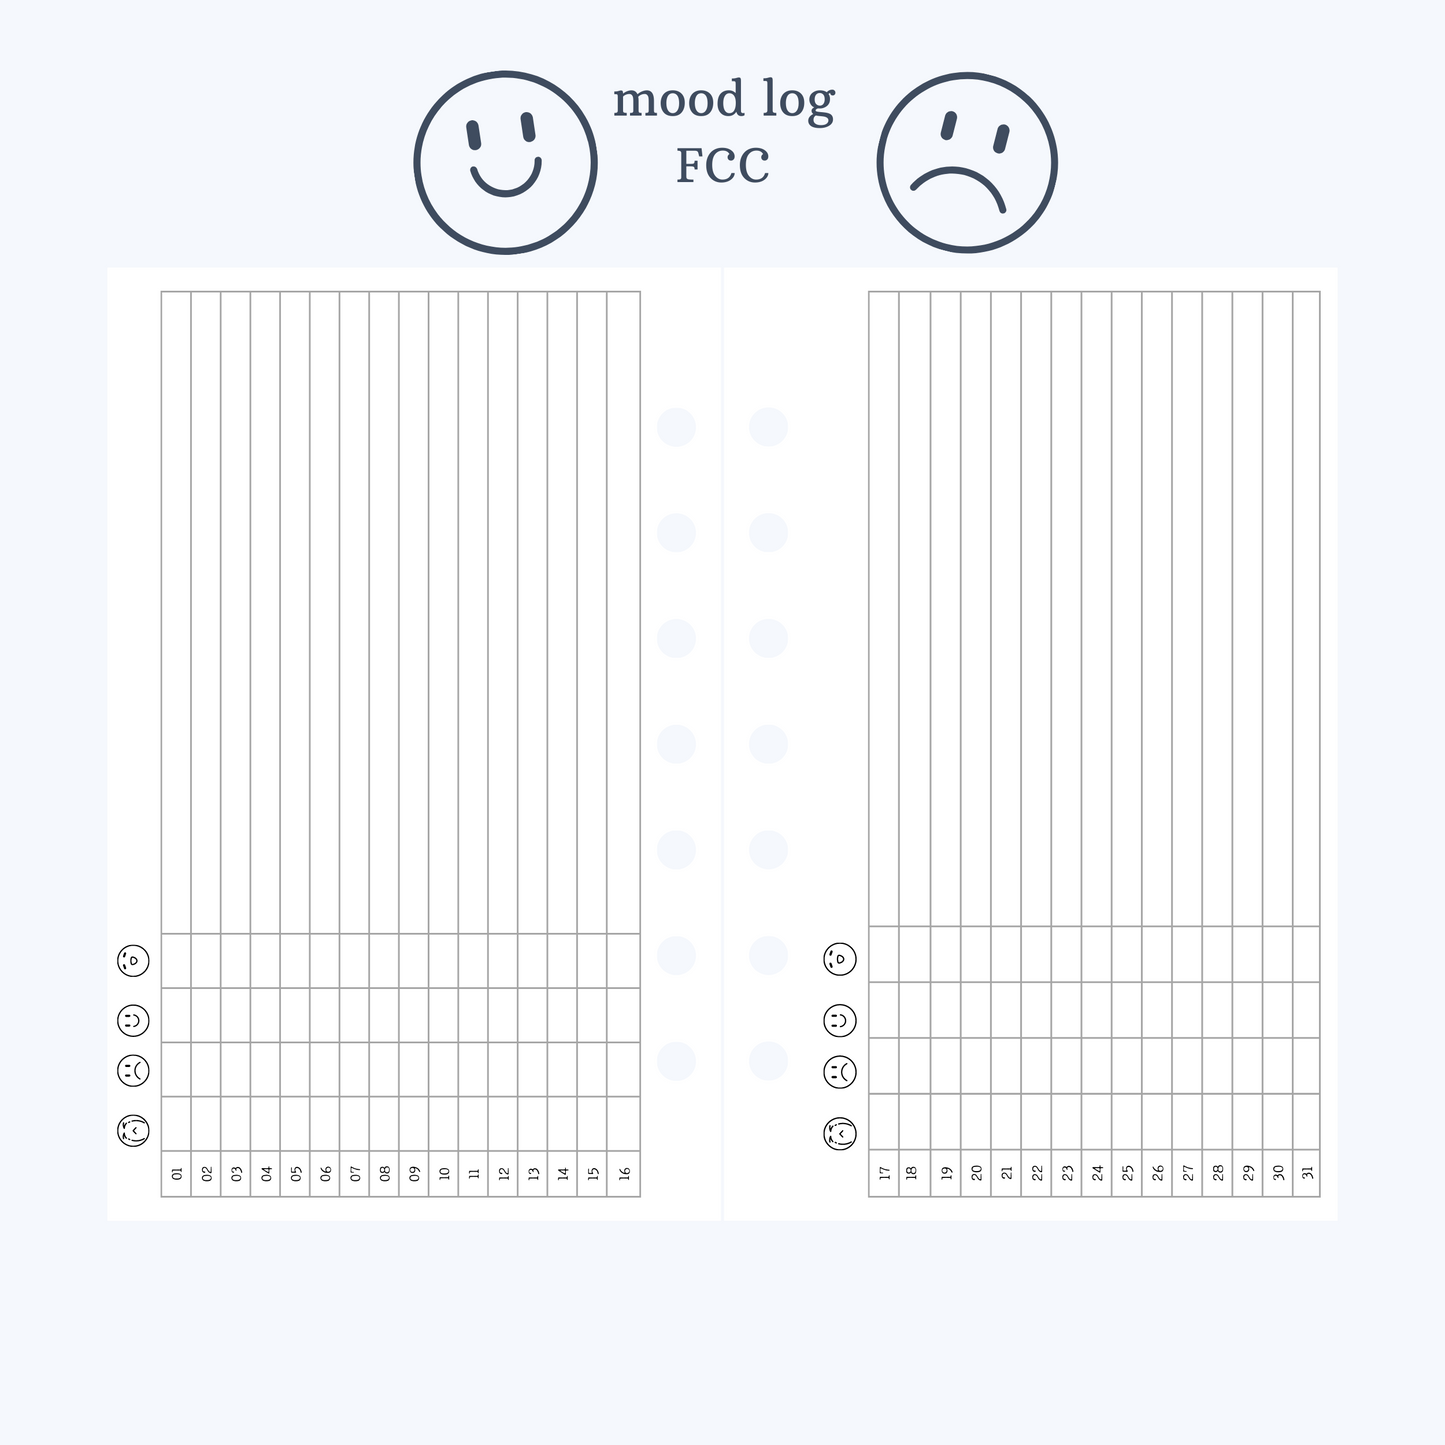Viewport: 1445px width, 1445px height.
Task: Click the large smiley face beside the title
Action: [x=506, y=162]
